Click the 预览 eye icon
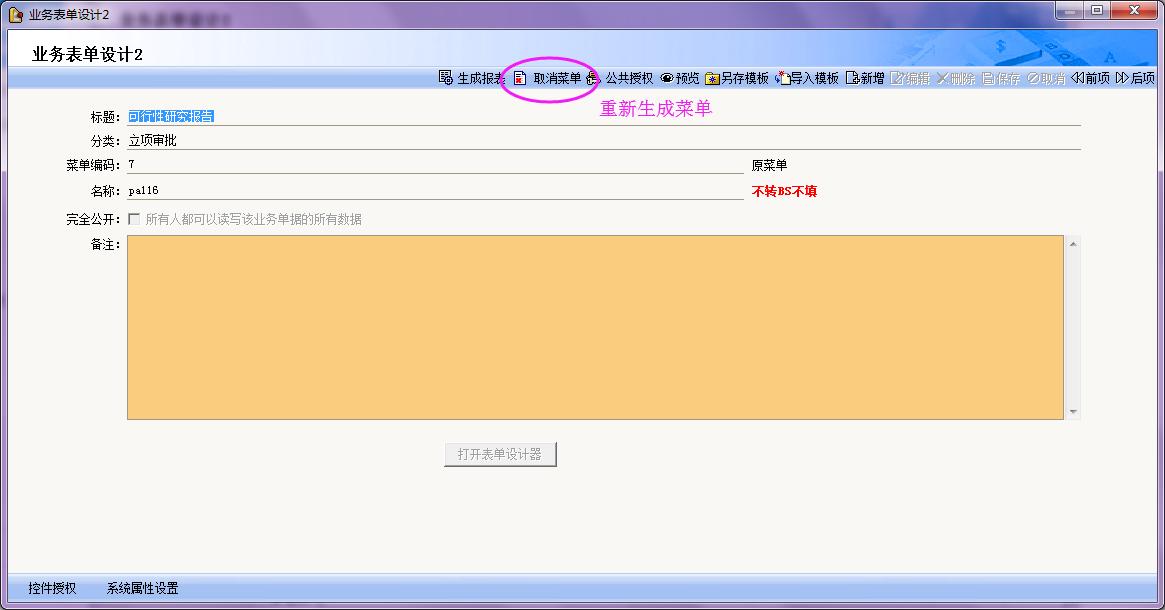The width and height of the screenshot is (1165, 610). coord(666,78)
